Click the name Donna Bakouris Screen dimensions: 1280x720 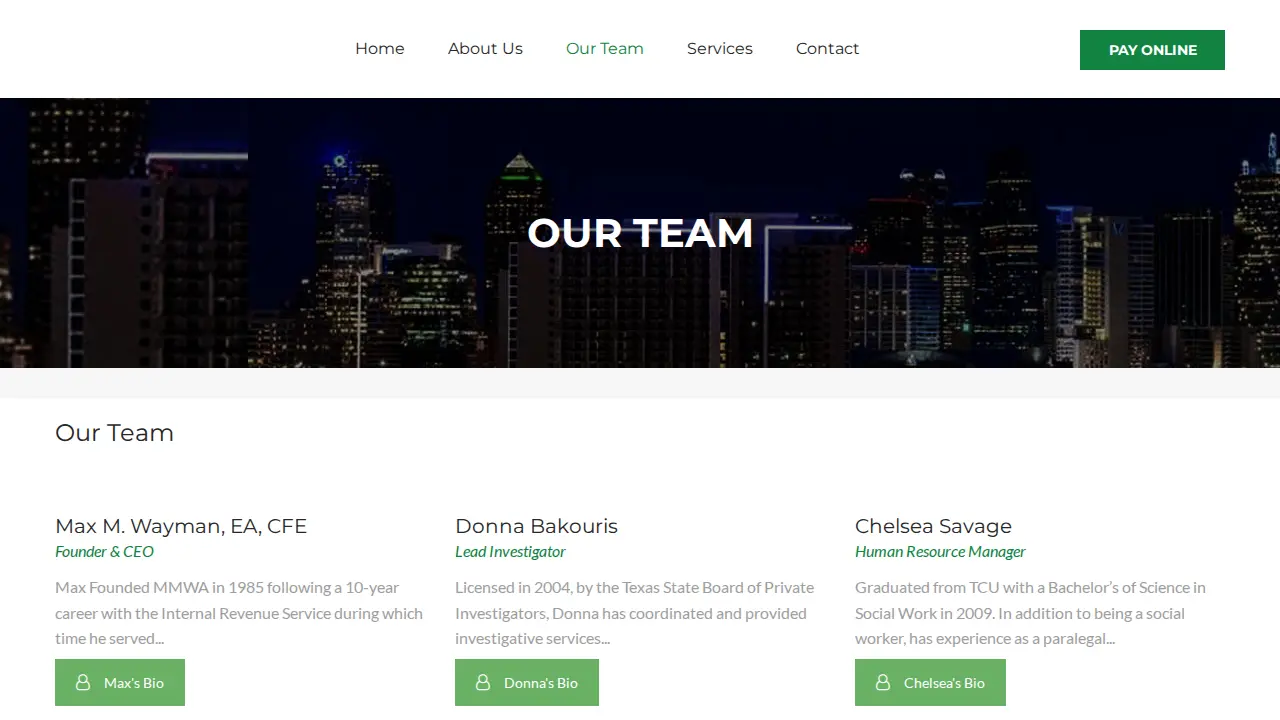[536, 526]
